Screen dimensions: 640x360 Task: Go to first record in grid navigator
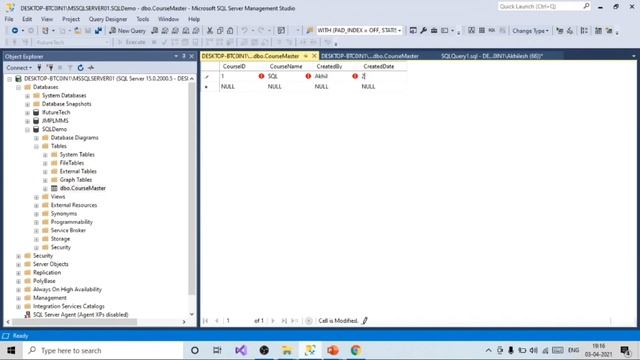206,321
